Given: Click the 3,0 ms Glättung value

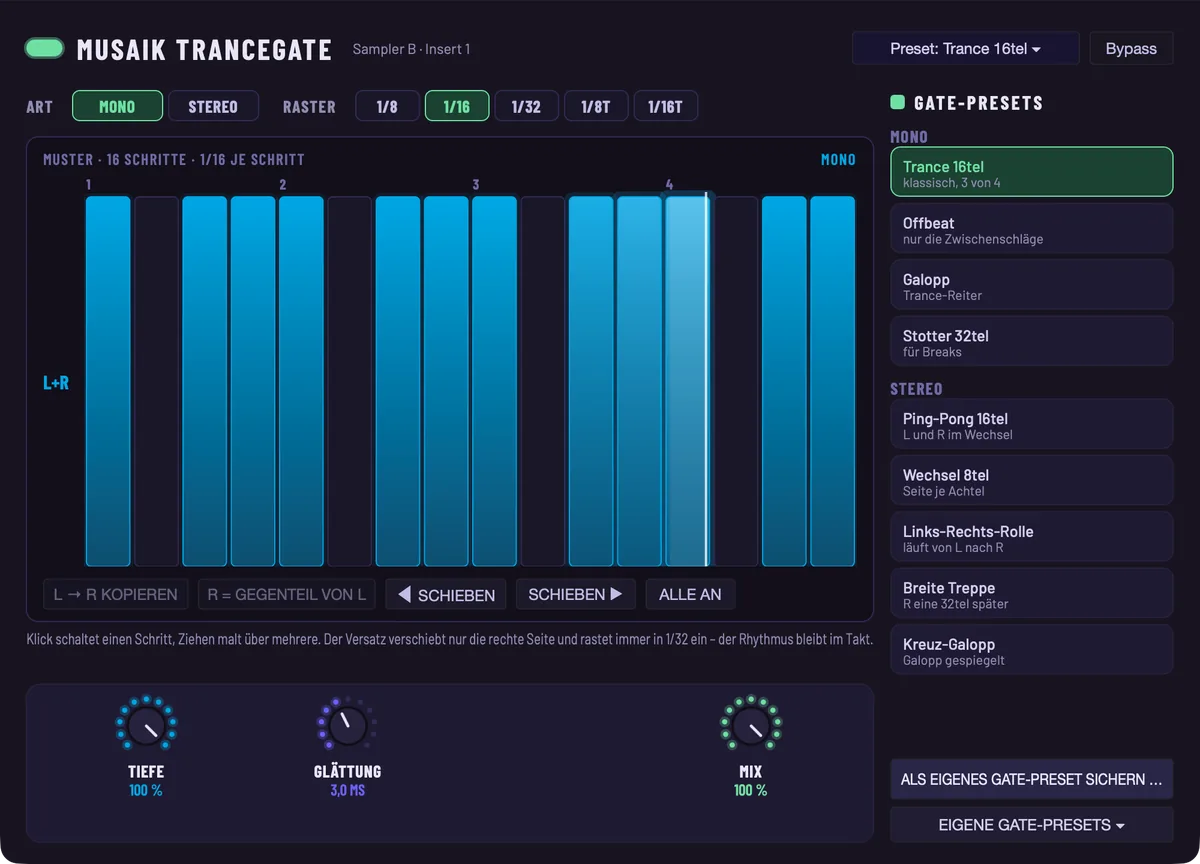Looking at the screenshot, I should (x=347, y=790).
